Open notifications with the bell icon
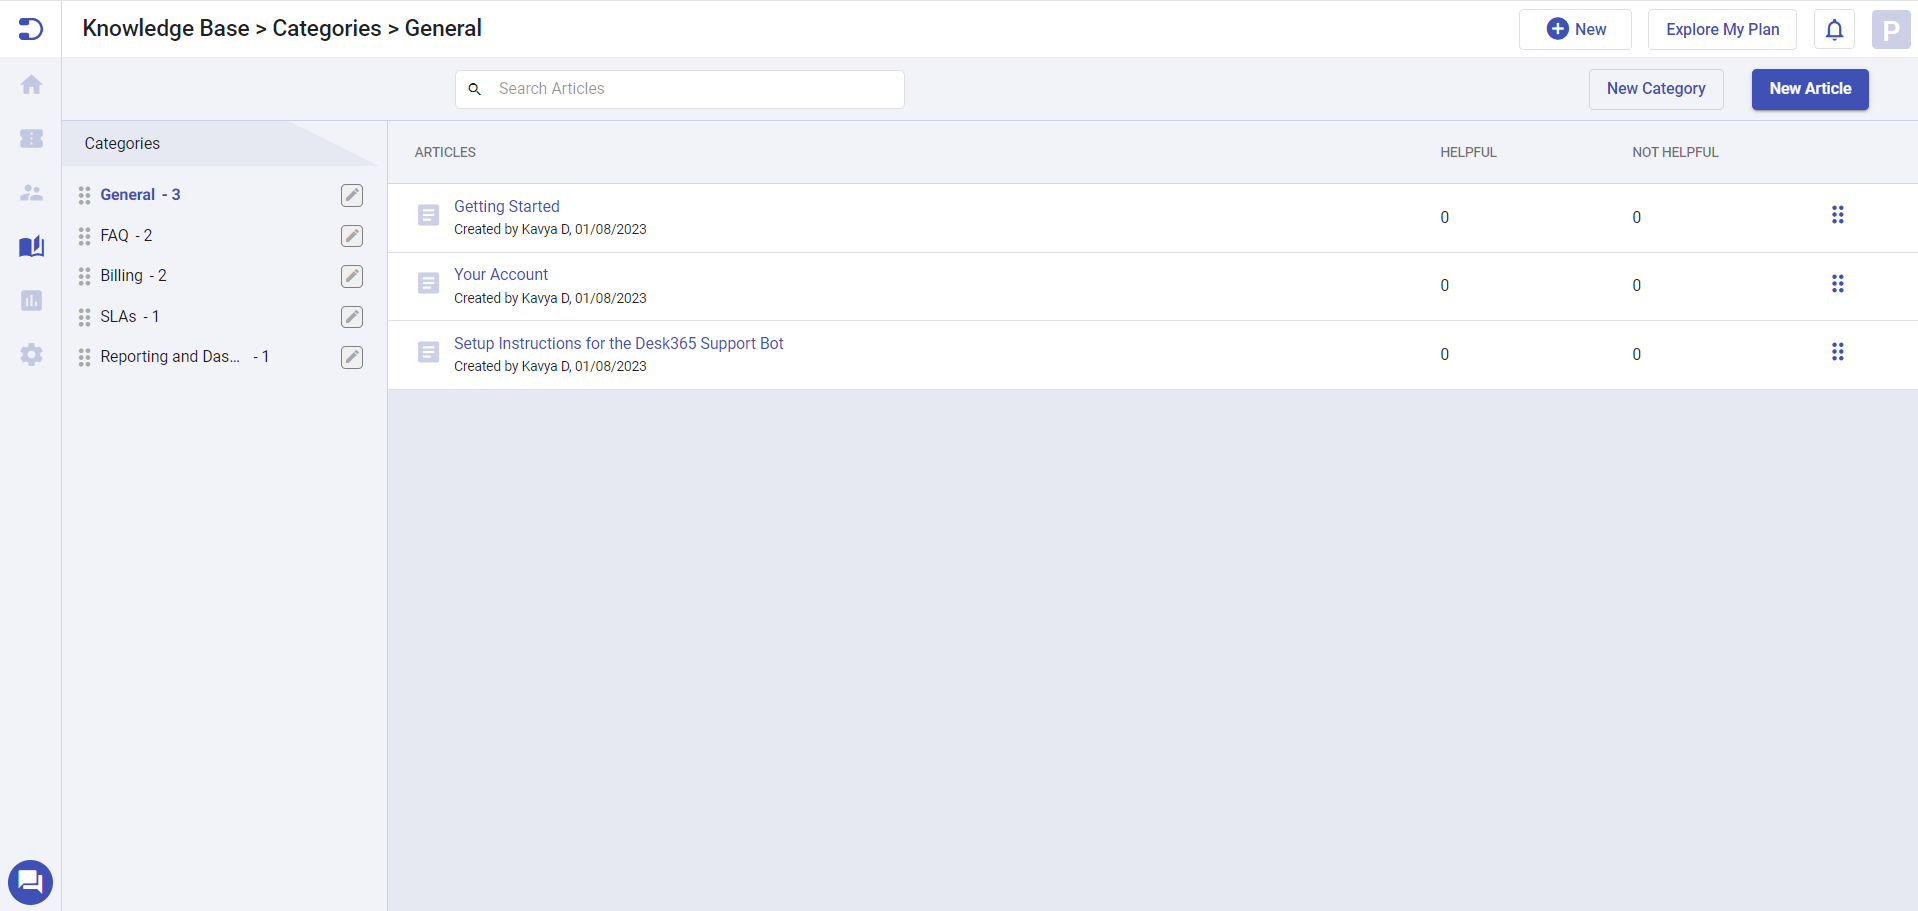 click(x=1833, y=29)
